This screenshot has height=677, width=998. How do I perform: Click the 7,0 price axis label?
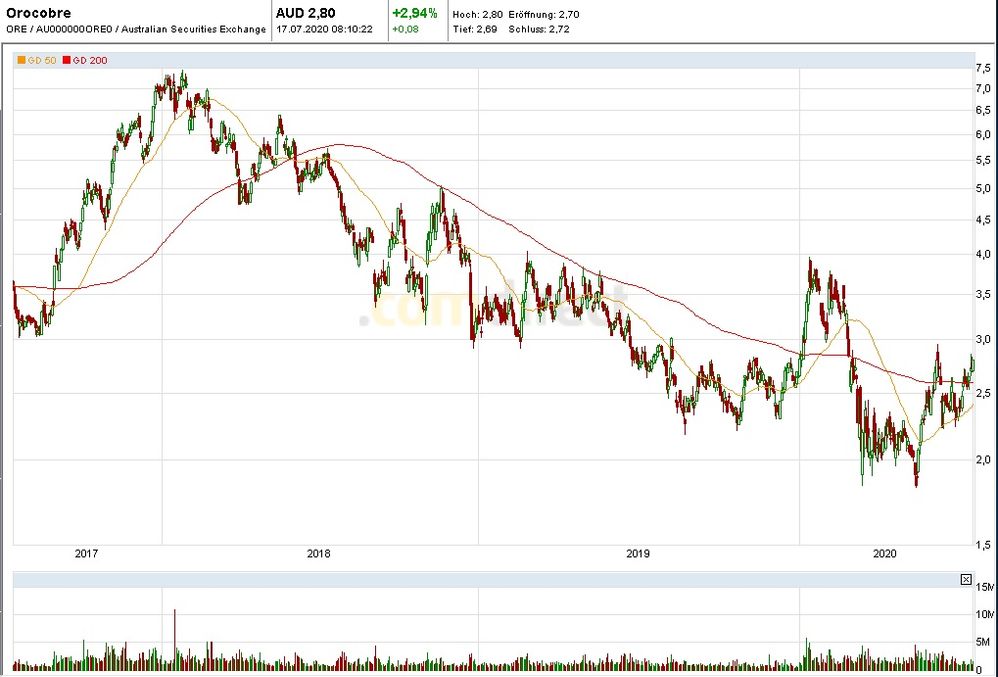click(x=983, y=88)
